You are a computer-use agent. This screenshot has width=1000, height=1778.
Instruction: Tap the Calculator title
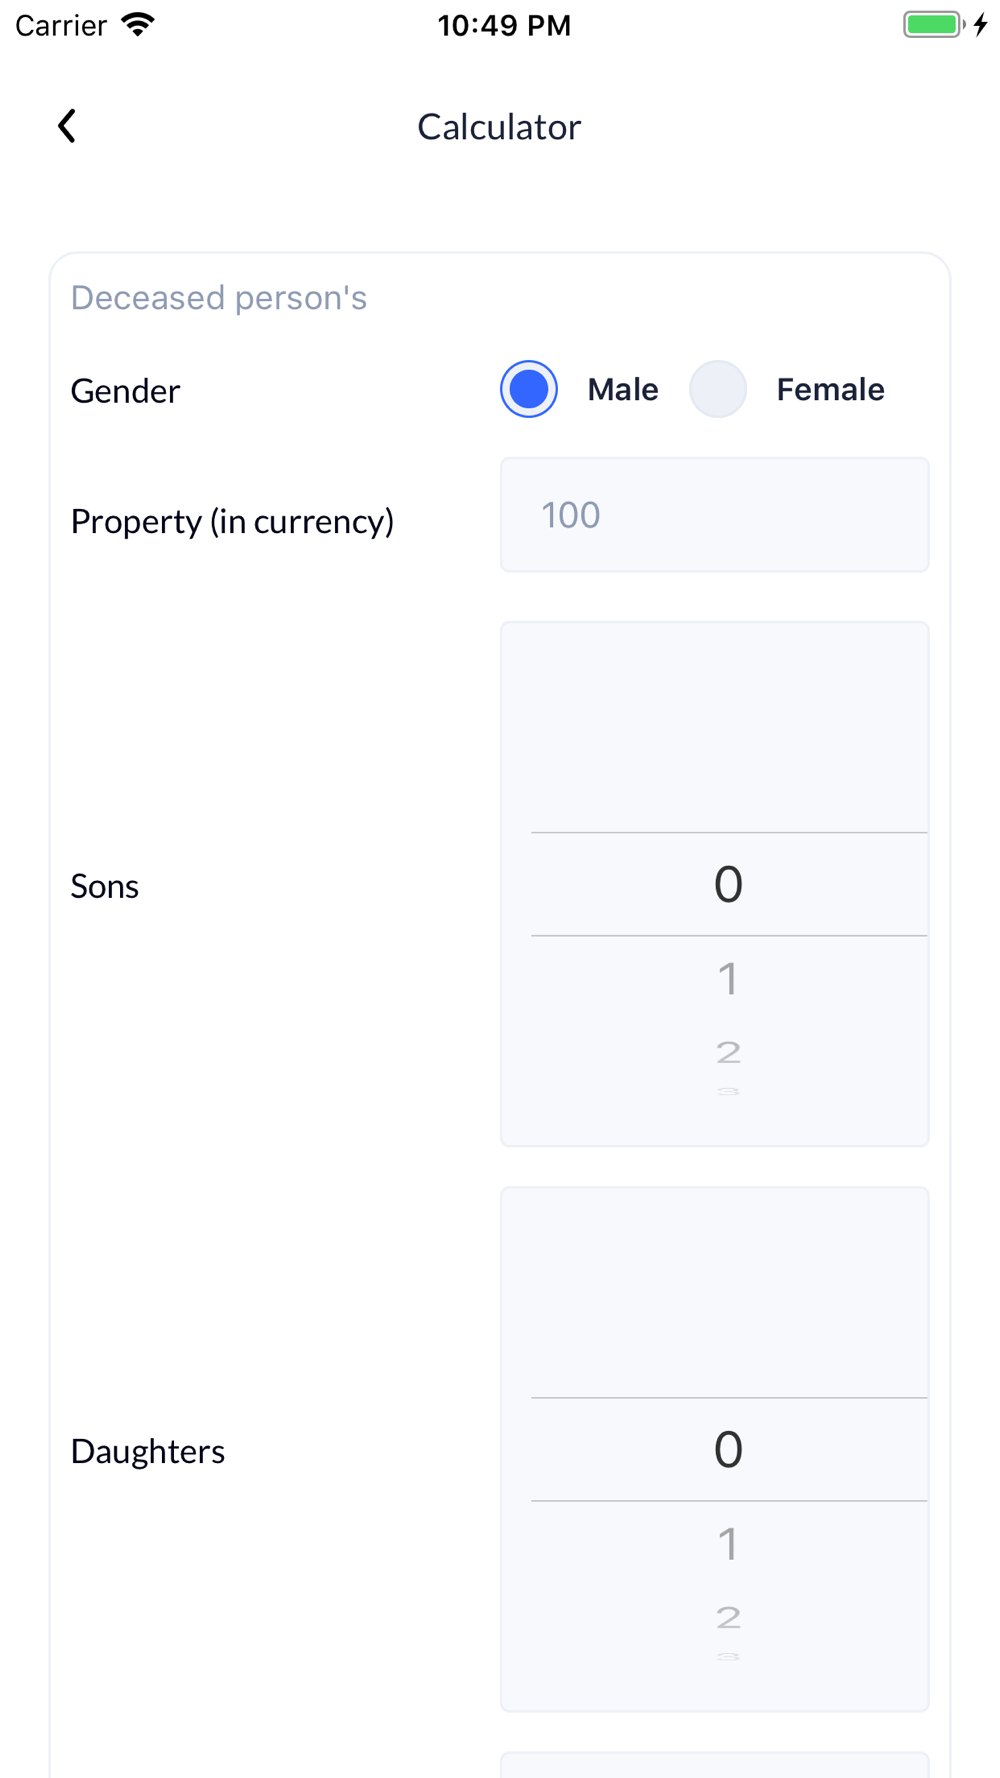click(x=499, y=126)
